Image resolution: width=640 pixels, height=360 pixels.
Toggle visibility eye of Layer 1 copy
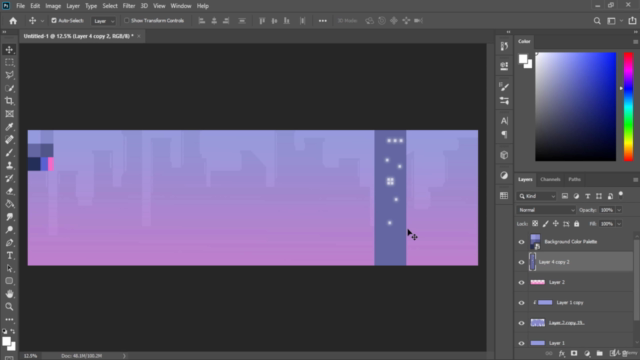pos(521,303)
